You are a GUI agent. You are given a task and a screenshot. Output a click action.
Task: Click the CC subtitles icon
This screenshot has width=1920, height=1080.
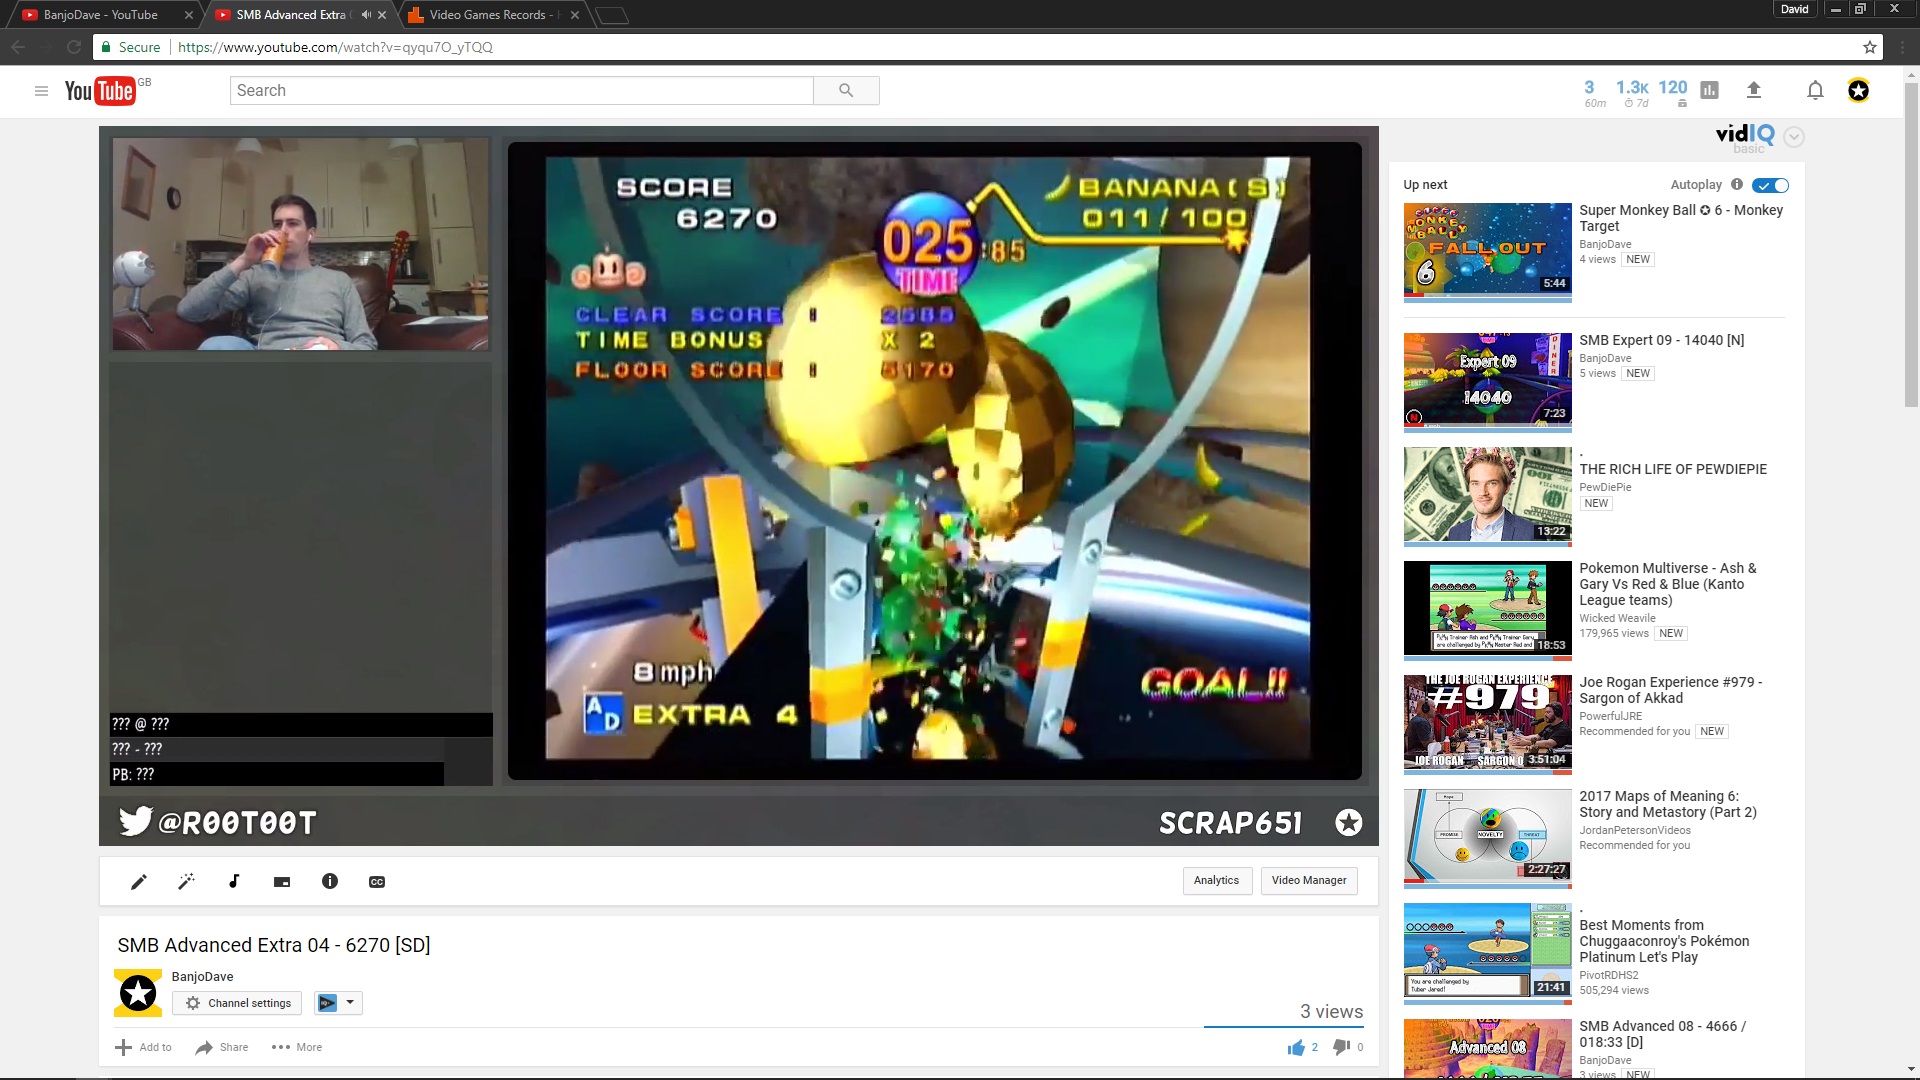click(377, 881)
